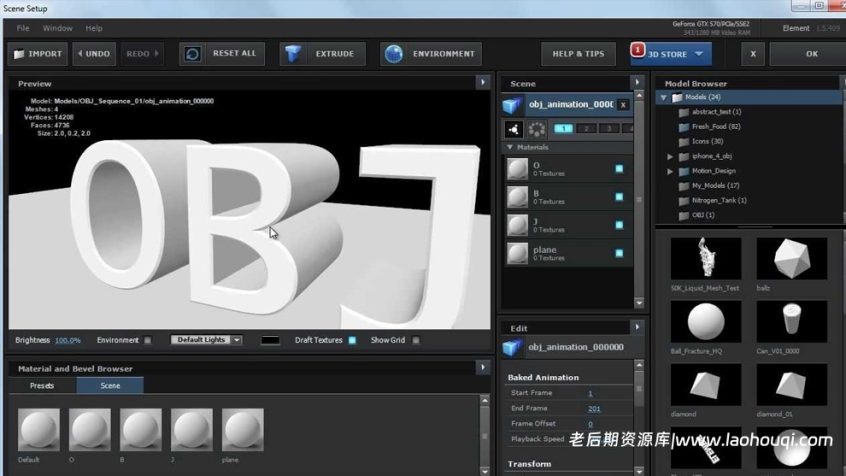Select the particle replicator icon in Scene panel
Viewport: 846px width, 476px height.
[514, 129]
